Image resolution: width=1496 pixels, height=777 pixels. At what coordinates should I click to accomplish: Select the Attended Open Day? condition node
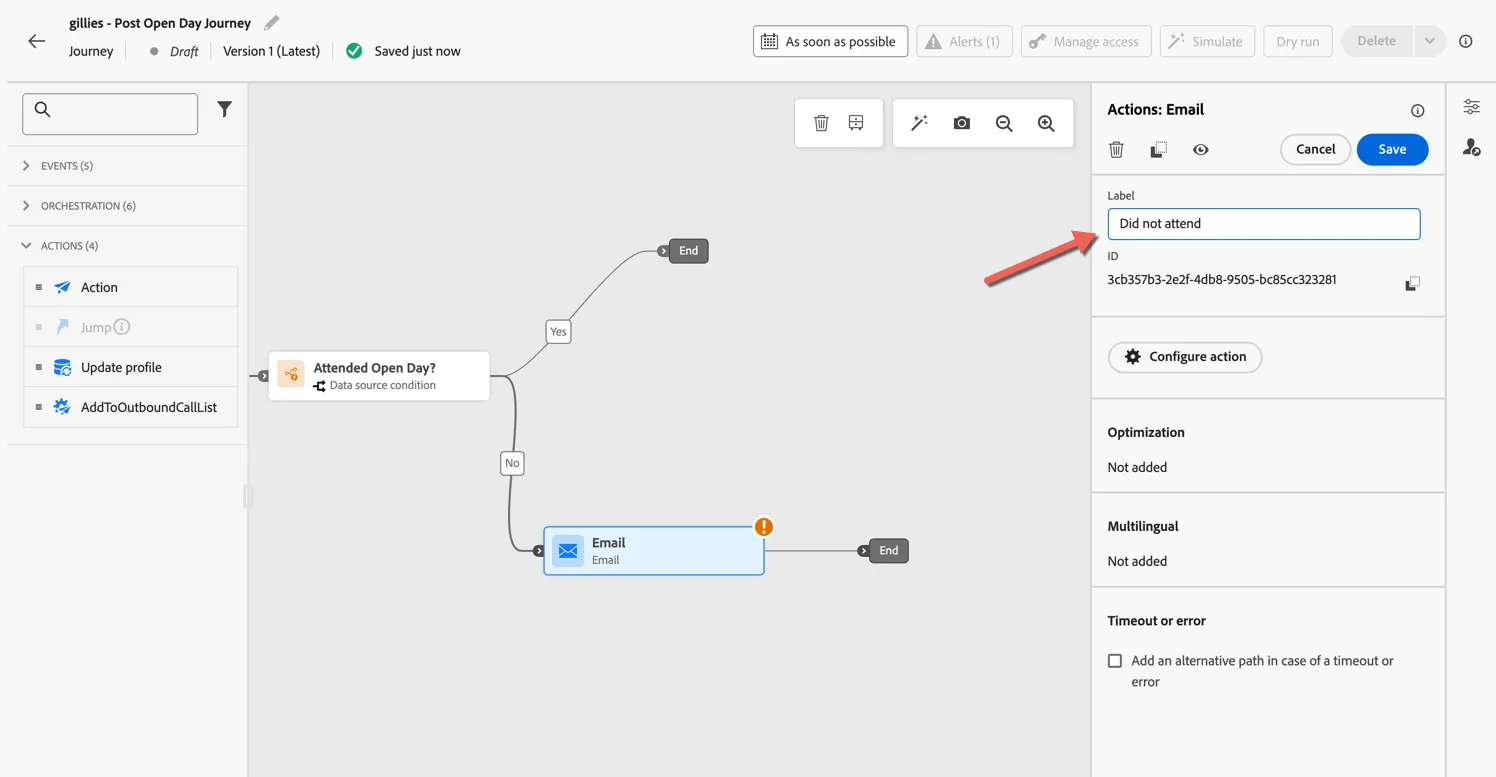(379, 376)
